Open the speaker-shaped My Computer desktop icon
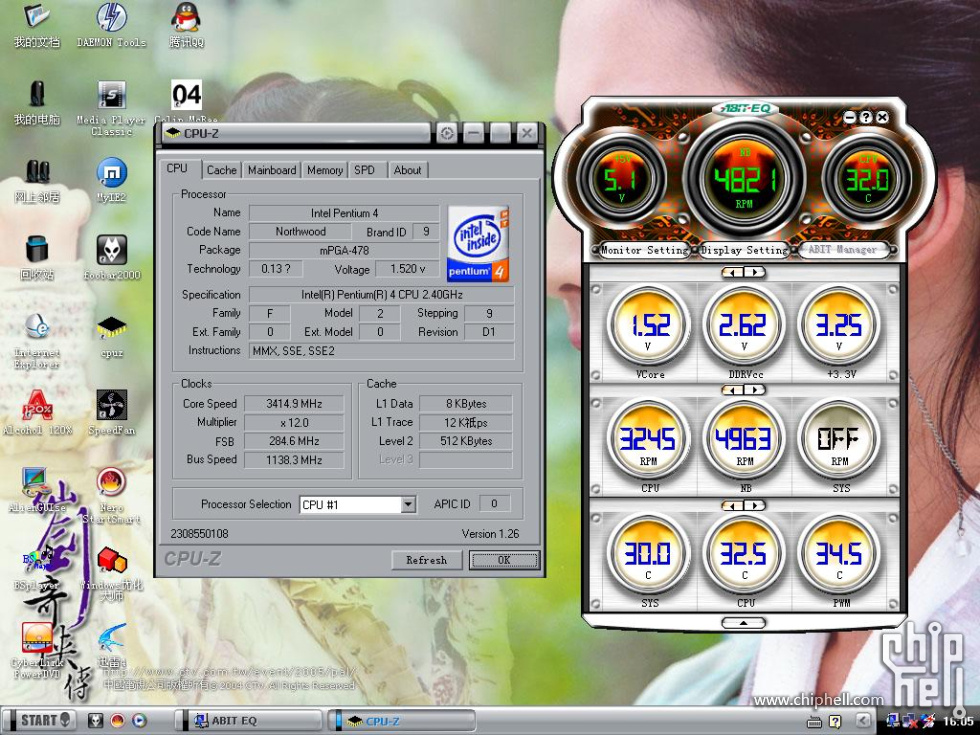Viewport: 980px width, 735px height. [x=37, y=102]
